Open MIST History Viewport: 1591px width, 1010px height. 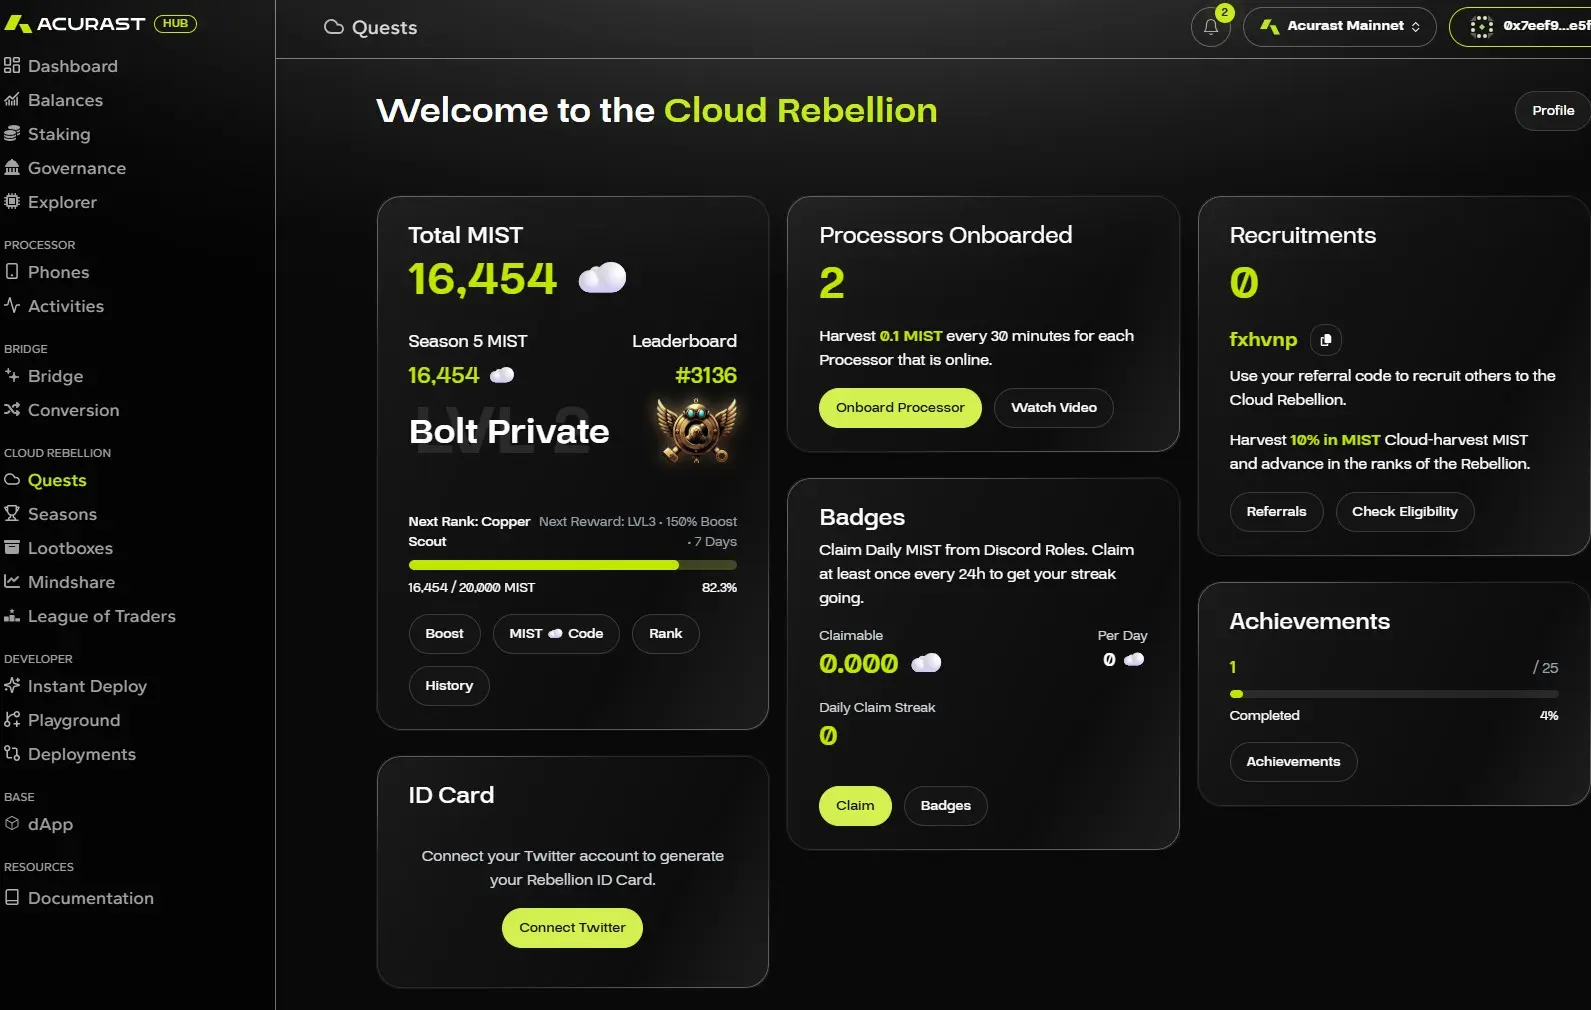(x=449, y=686)
